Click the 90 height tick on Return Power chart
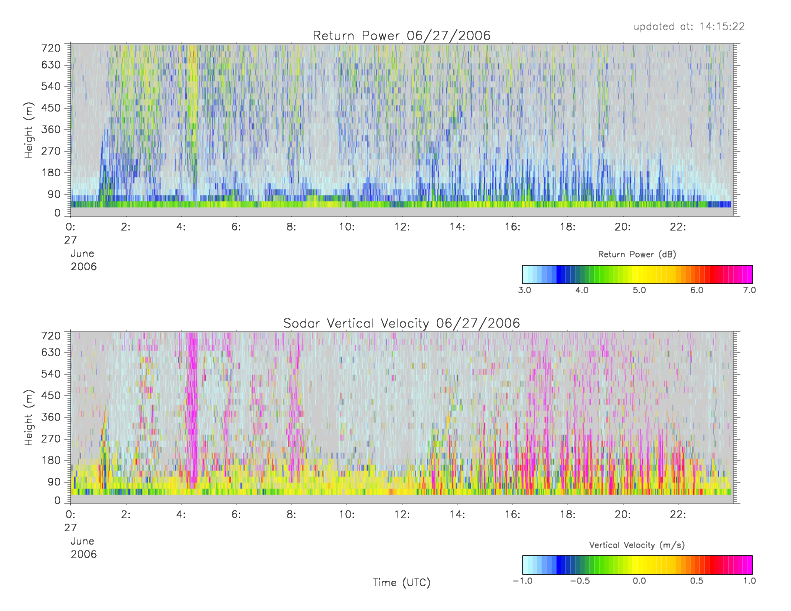 point(54,194)
